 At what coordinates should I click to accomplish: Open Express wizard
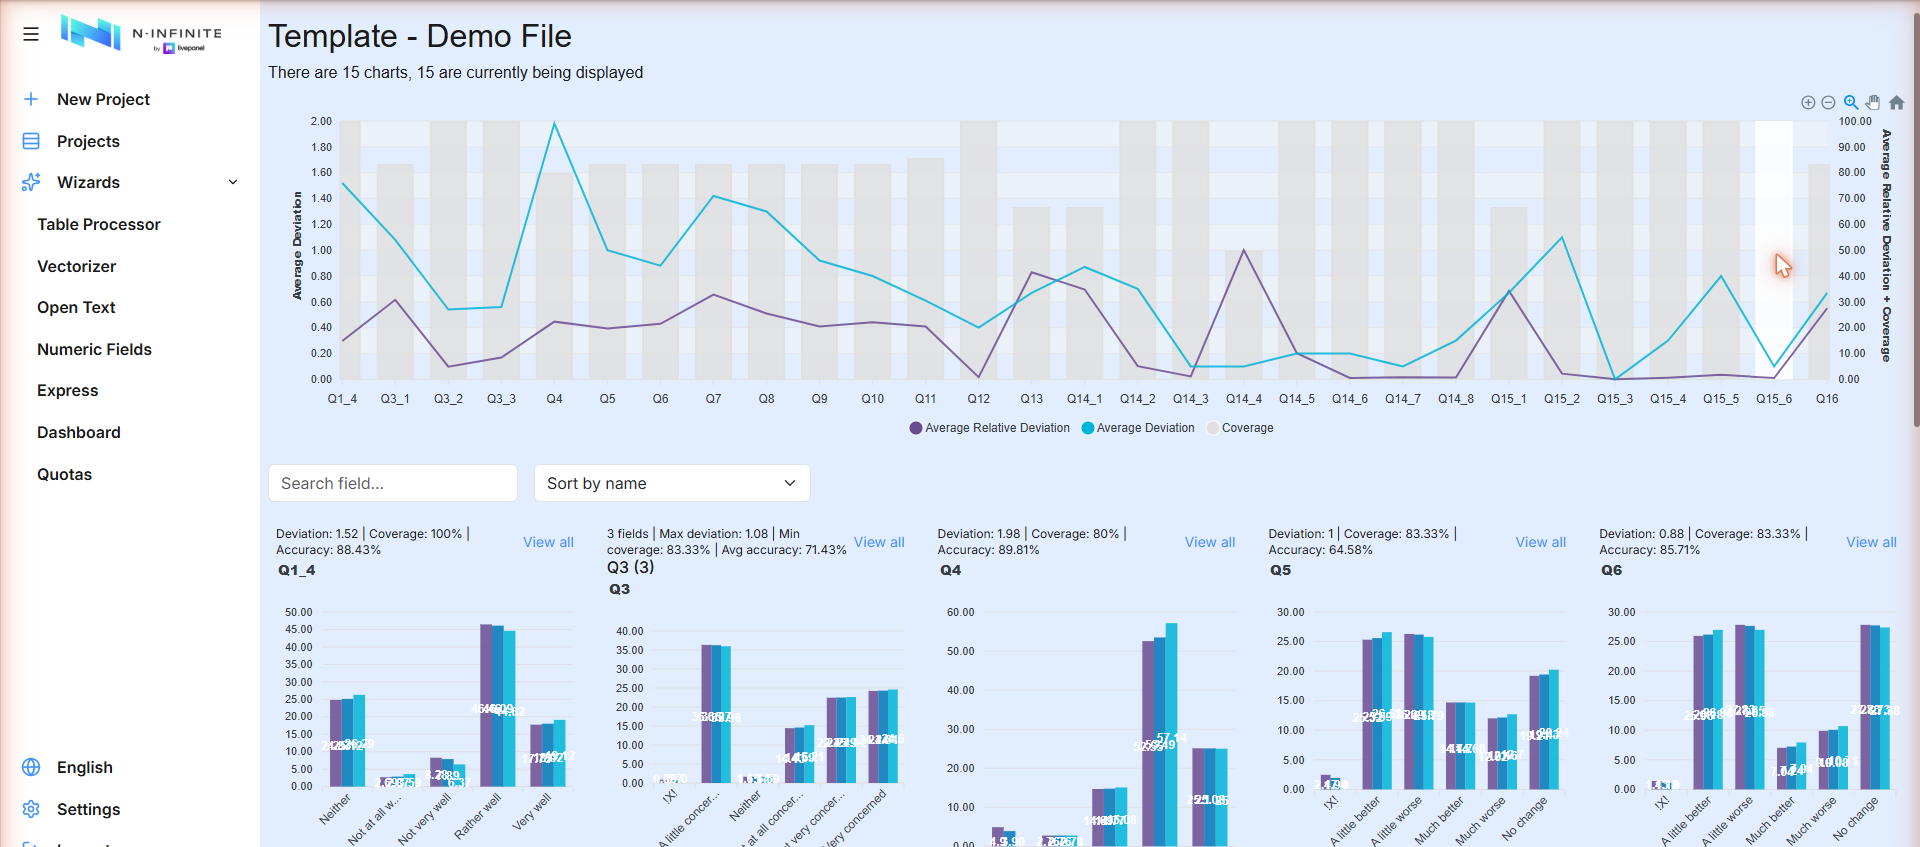(x=68, y=390)
